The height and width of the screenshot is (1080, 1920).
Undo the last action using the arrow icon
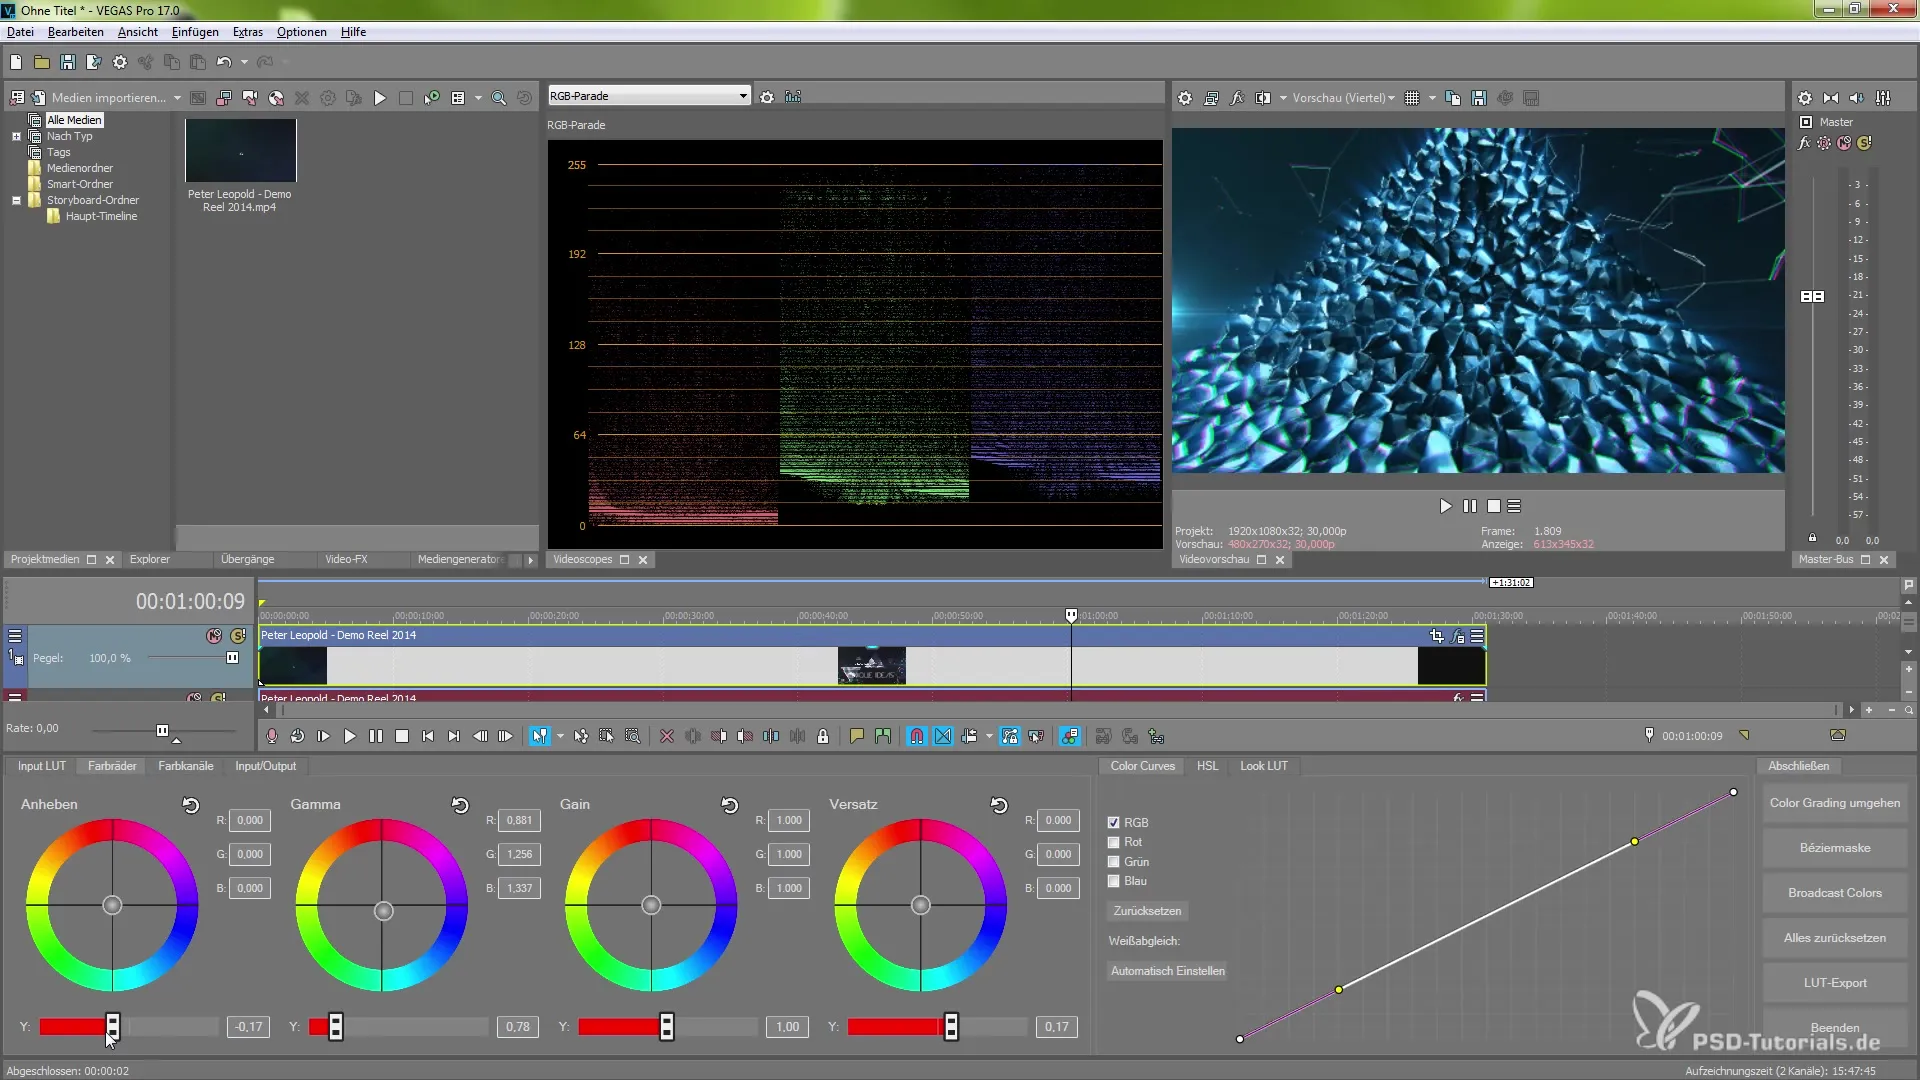[224, 62]
